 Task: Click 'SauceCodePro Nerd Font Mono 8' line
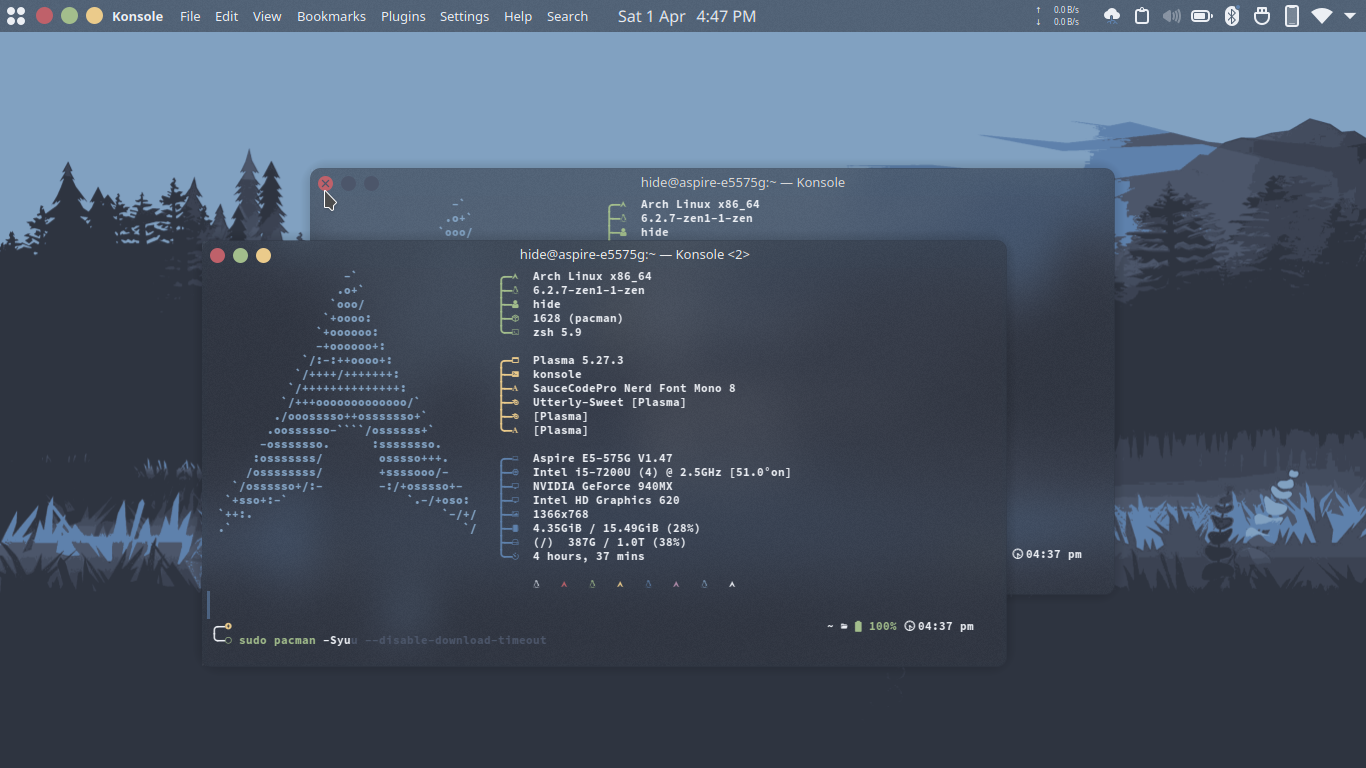pos(634,388)
